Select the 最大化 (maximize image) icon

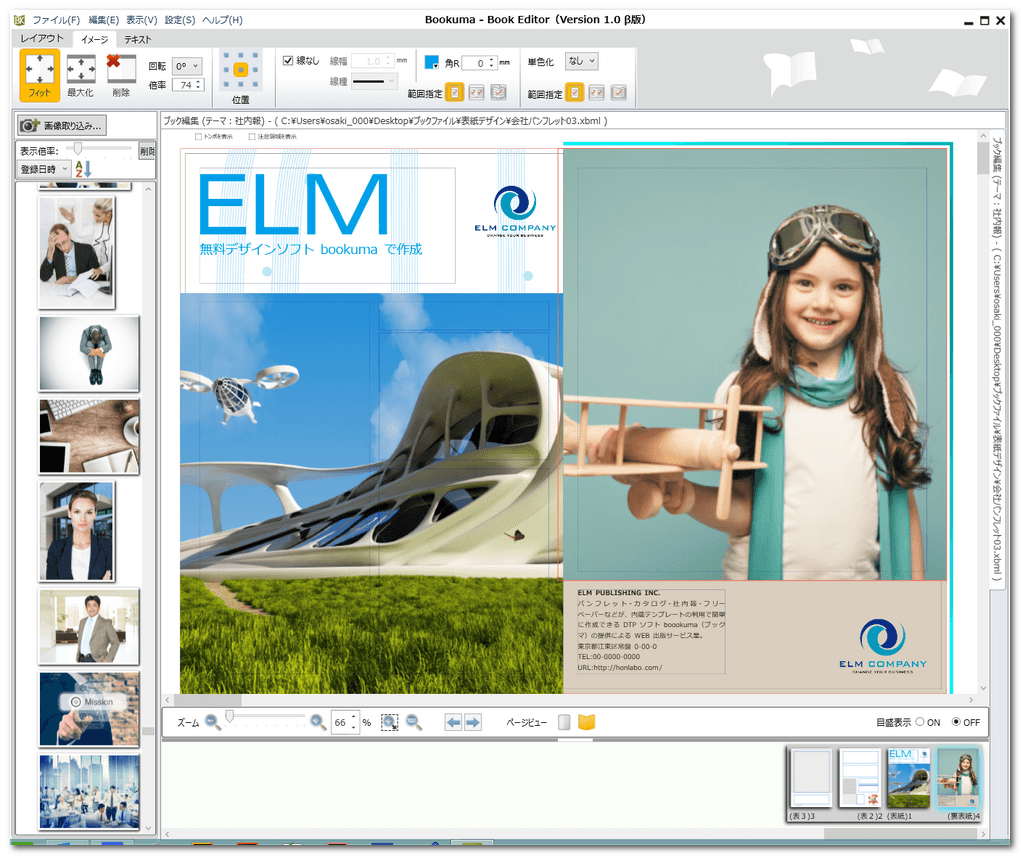pyautogui.click(x=80, y=74)
